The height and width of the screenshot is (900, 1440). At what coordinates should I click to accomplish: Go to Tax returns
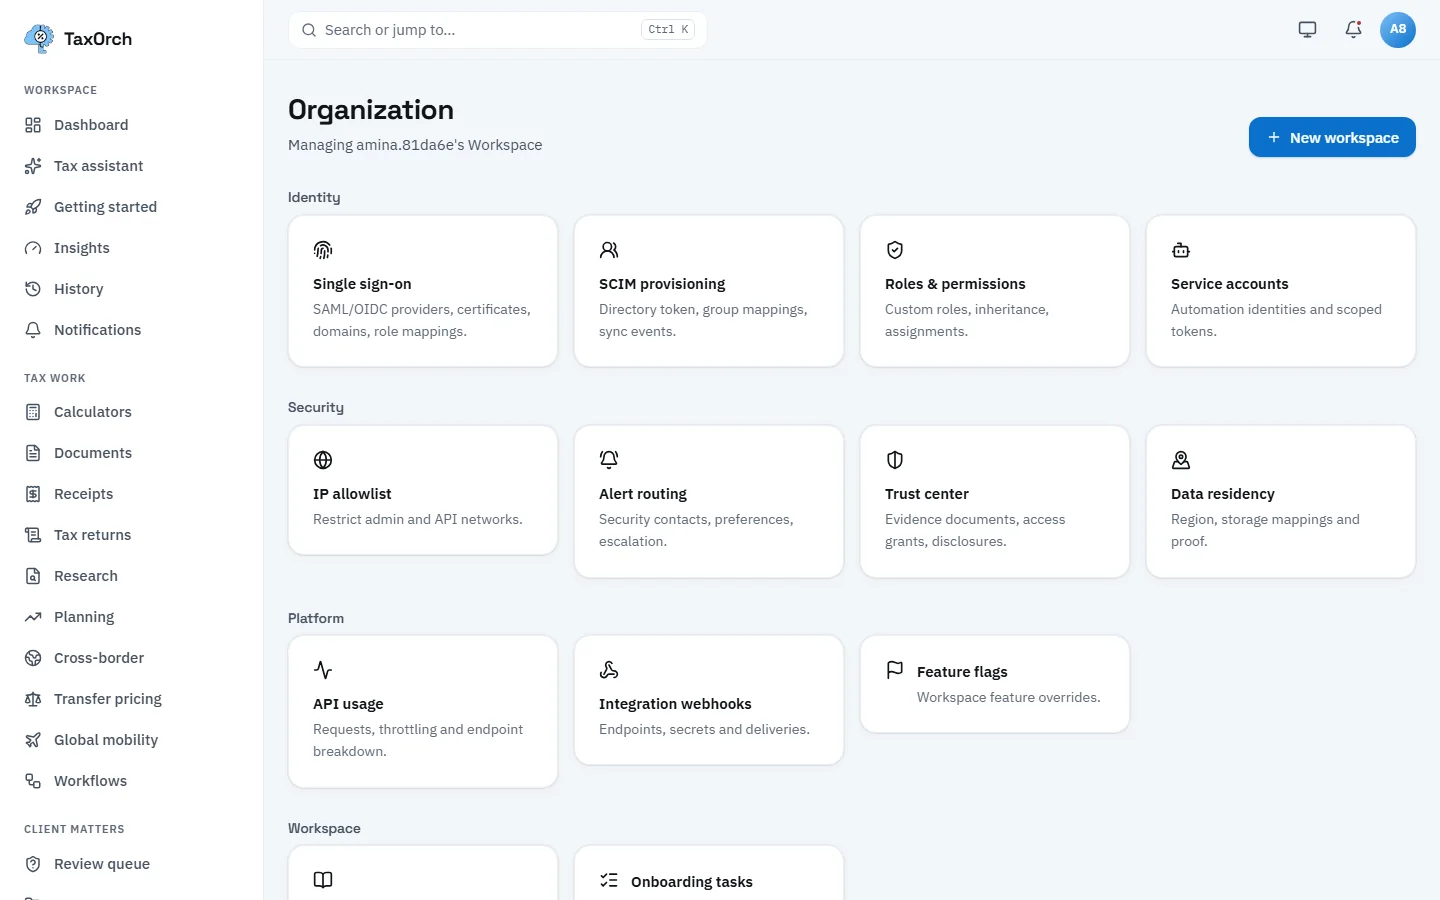(131, 535)
